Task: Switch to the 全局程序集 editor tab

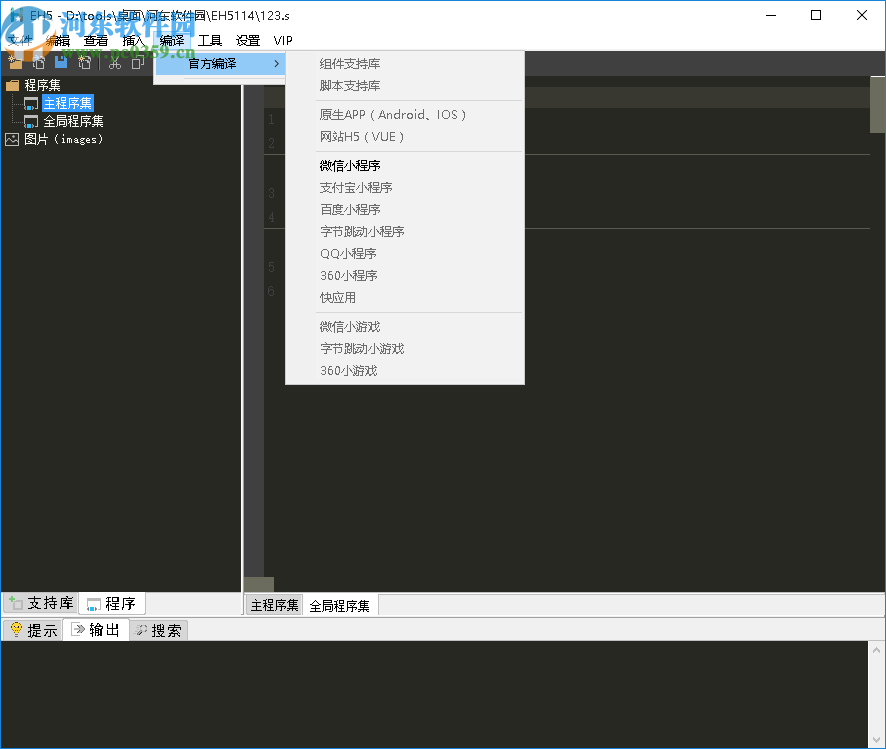Action: tap(339, 606)
